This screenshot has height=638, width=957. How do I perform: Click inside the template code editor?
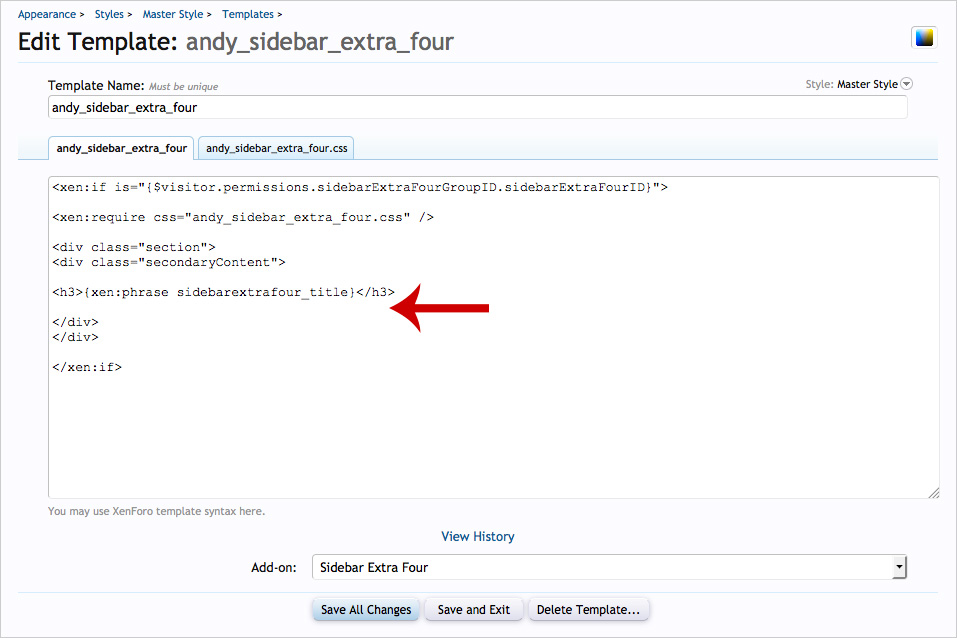[x=493, y=337]
